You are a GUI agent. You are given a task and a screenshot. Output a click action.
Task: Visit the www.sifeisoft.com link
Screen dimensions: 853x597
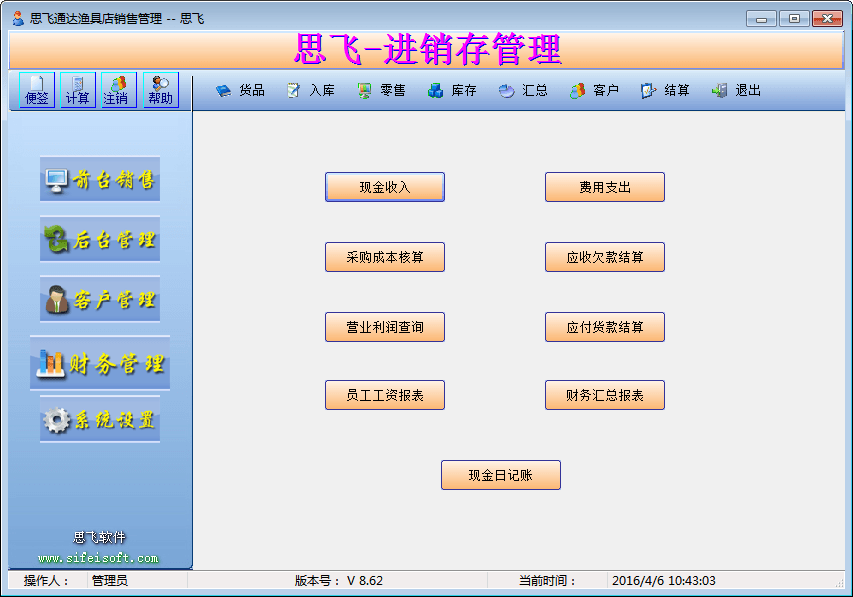[x=98, y=558]
